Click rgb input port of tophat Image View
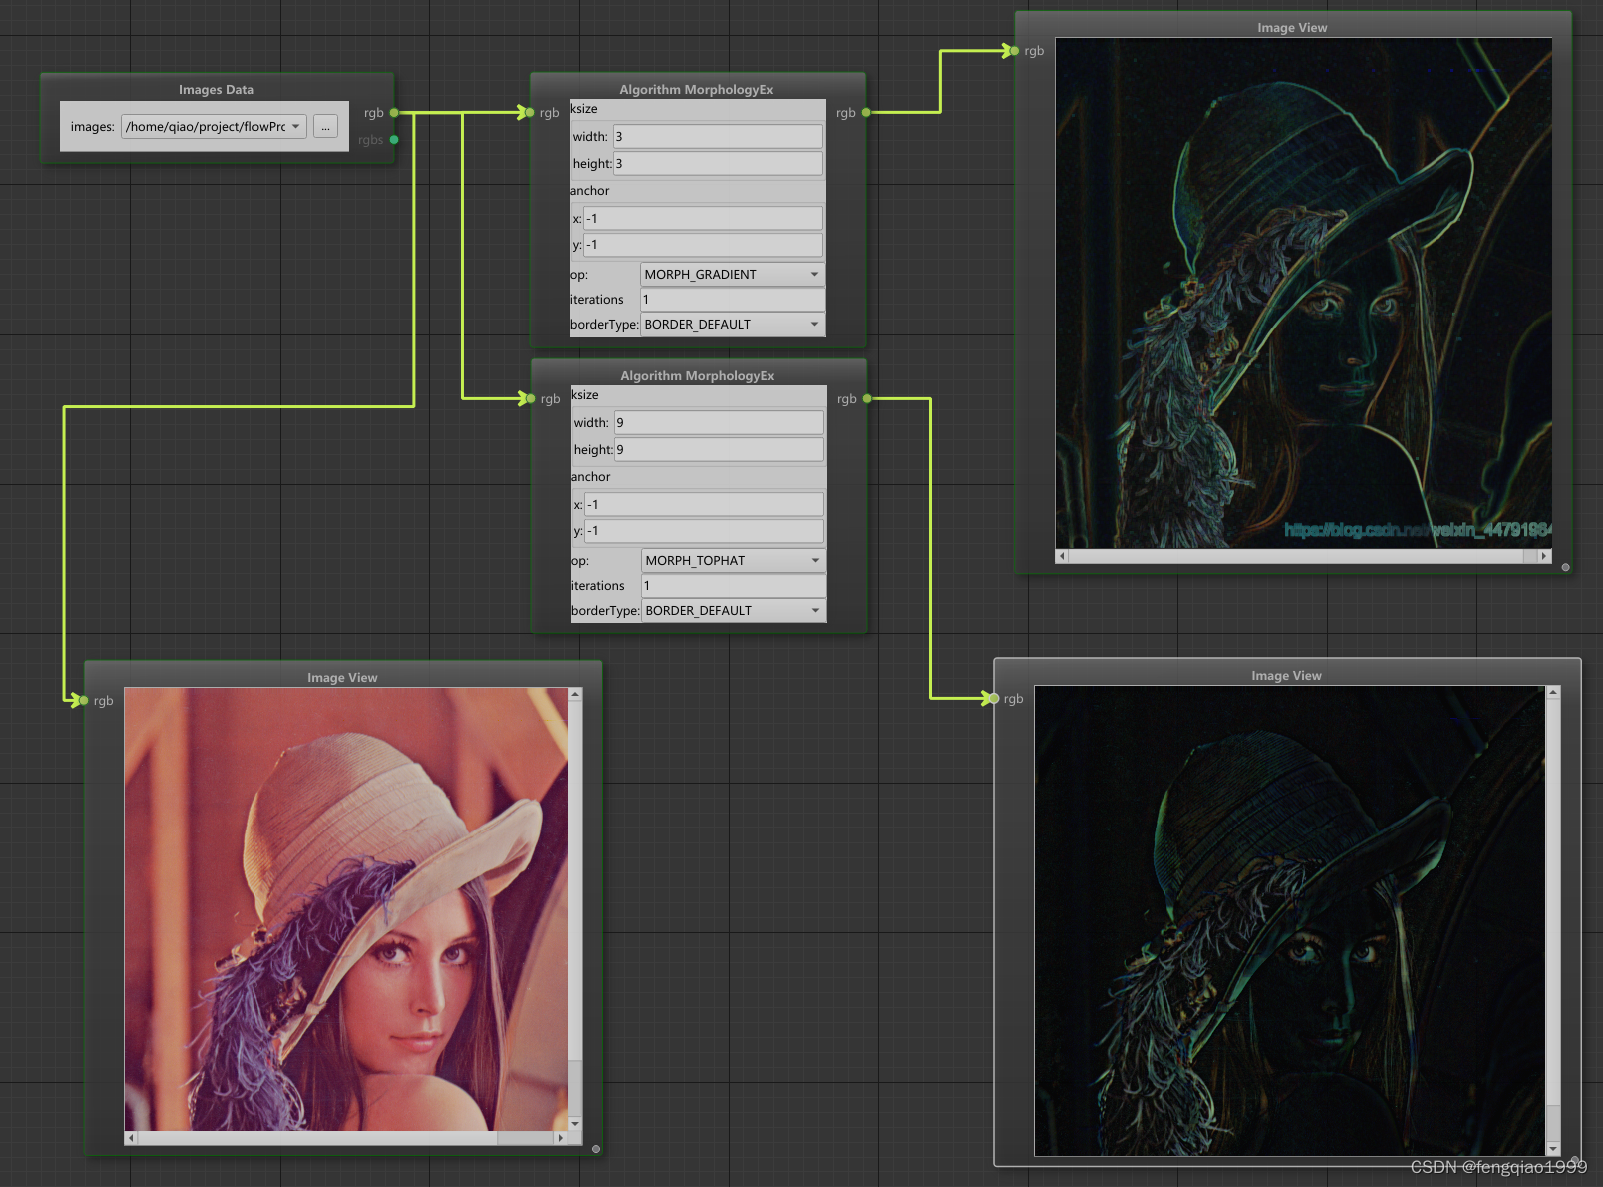 pos(994,699)
